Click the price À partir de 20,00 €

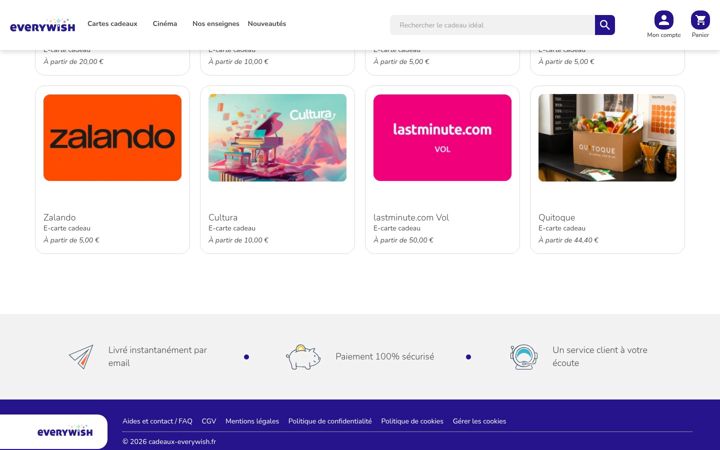(73, 62)
